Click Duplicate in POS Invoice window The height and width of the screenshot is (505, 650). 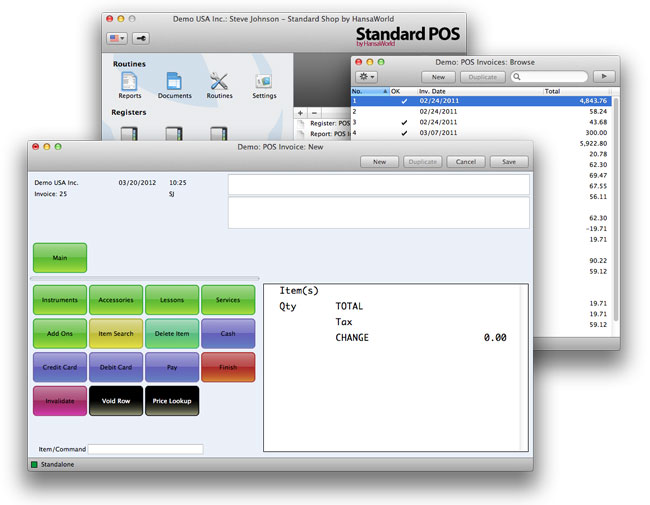[422, 162]
